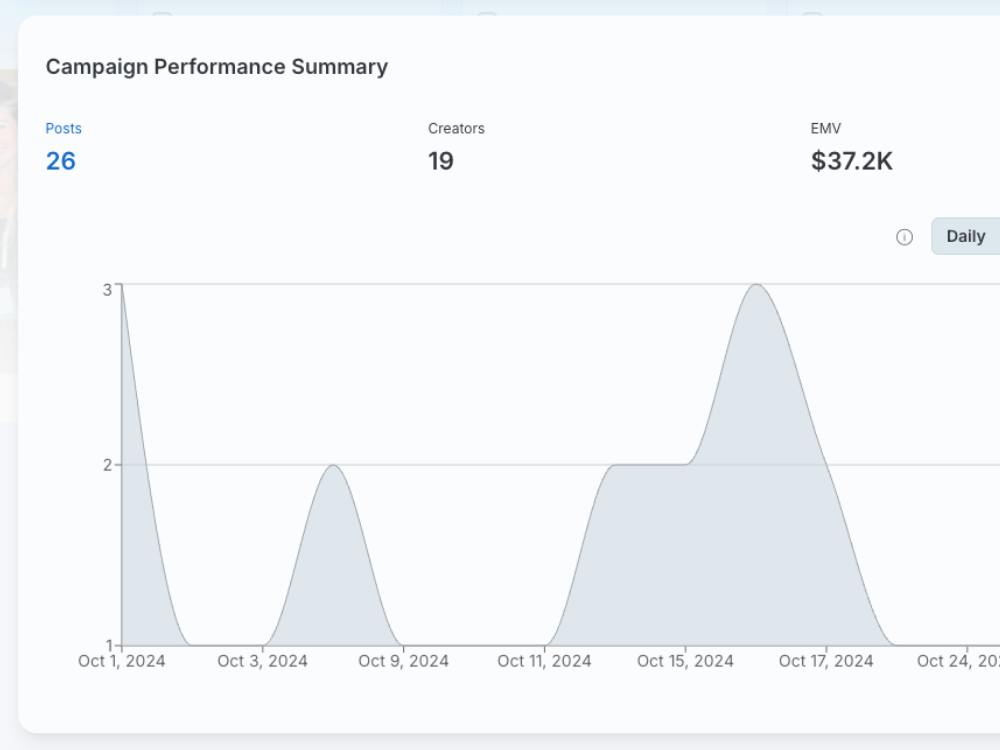Click the Campaign Performance Summary heading
The height and width of the screenshot is (750, 1000).
(217, 67)
